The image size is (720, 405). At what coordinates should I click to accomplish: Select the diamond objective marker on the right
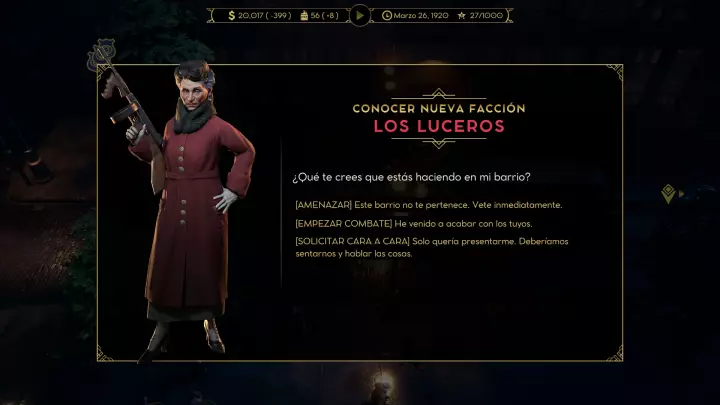click(668, 193)
